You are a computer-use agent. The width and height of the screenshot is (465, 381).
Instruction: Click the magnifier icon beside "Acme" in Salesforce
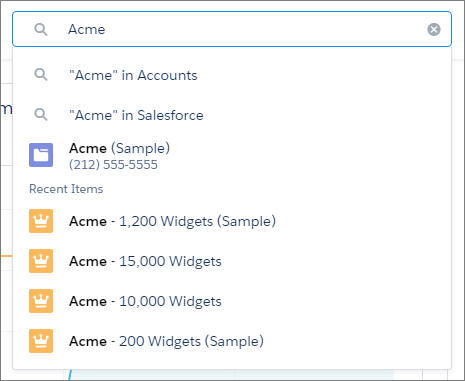tap(41, 115)
